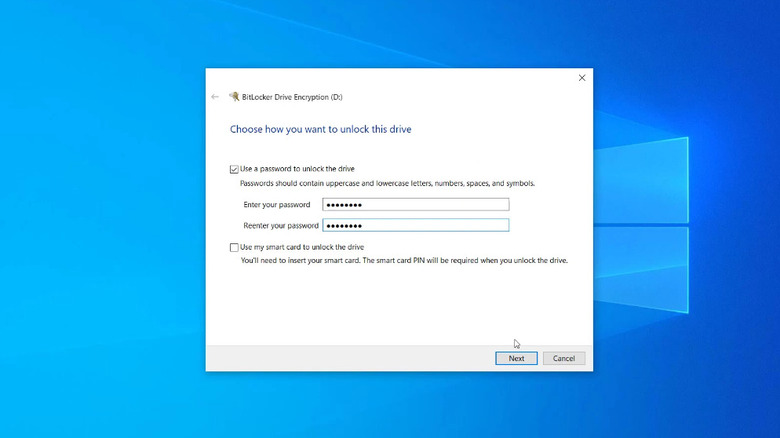Click the heading Choose how you want to unlock this drive
The image size is (780, 438).
point(320,129)
